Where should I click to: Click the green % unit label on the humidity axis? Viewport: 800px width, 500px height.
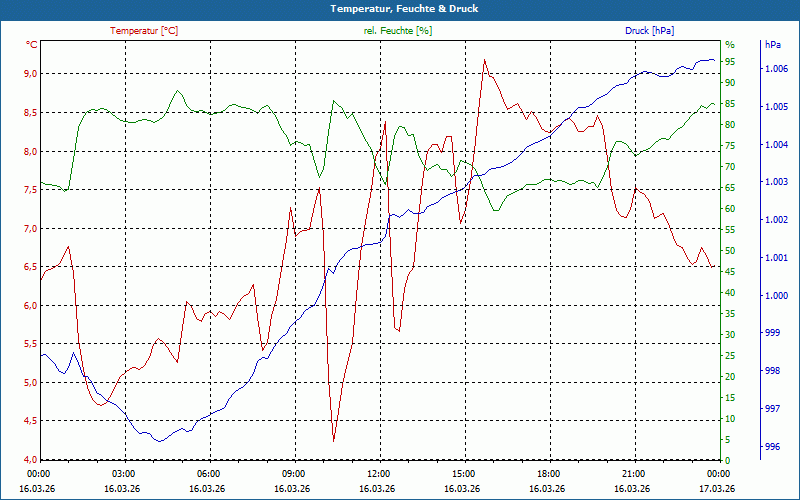click(730, 45)
